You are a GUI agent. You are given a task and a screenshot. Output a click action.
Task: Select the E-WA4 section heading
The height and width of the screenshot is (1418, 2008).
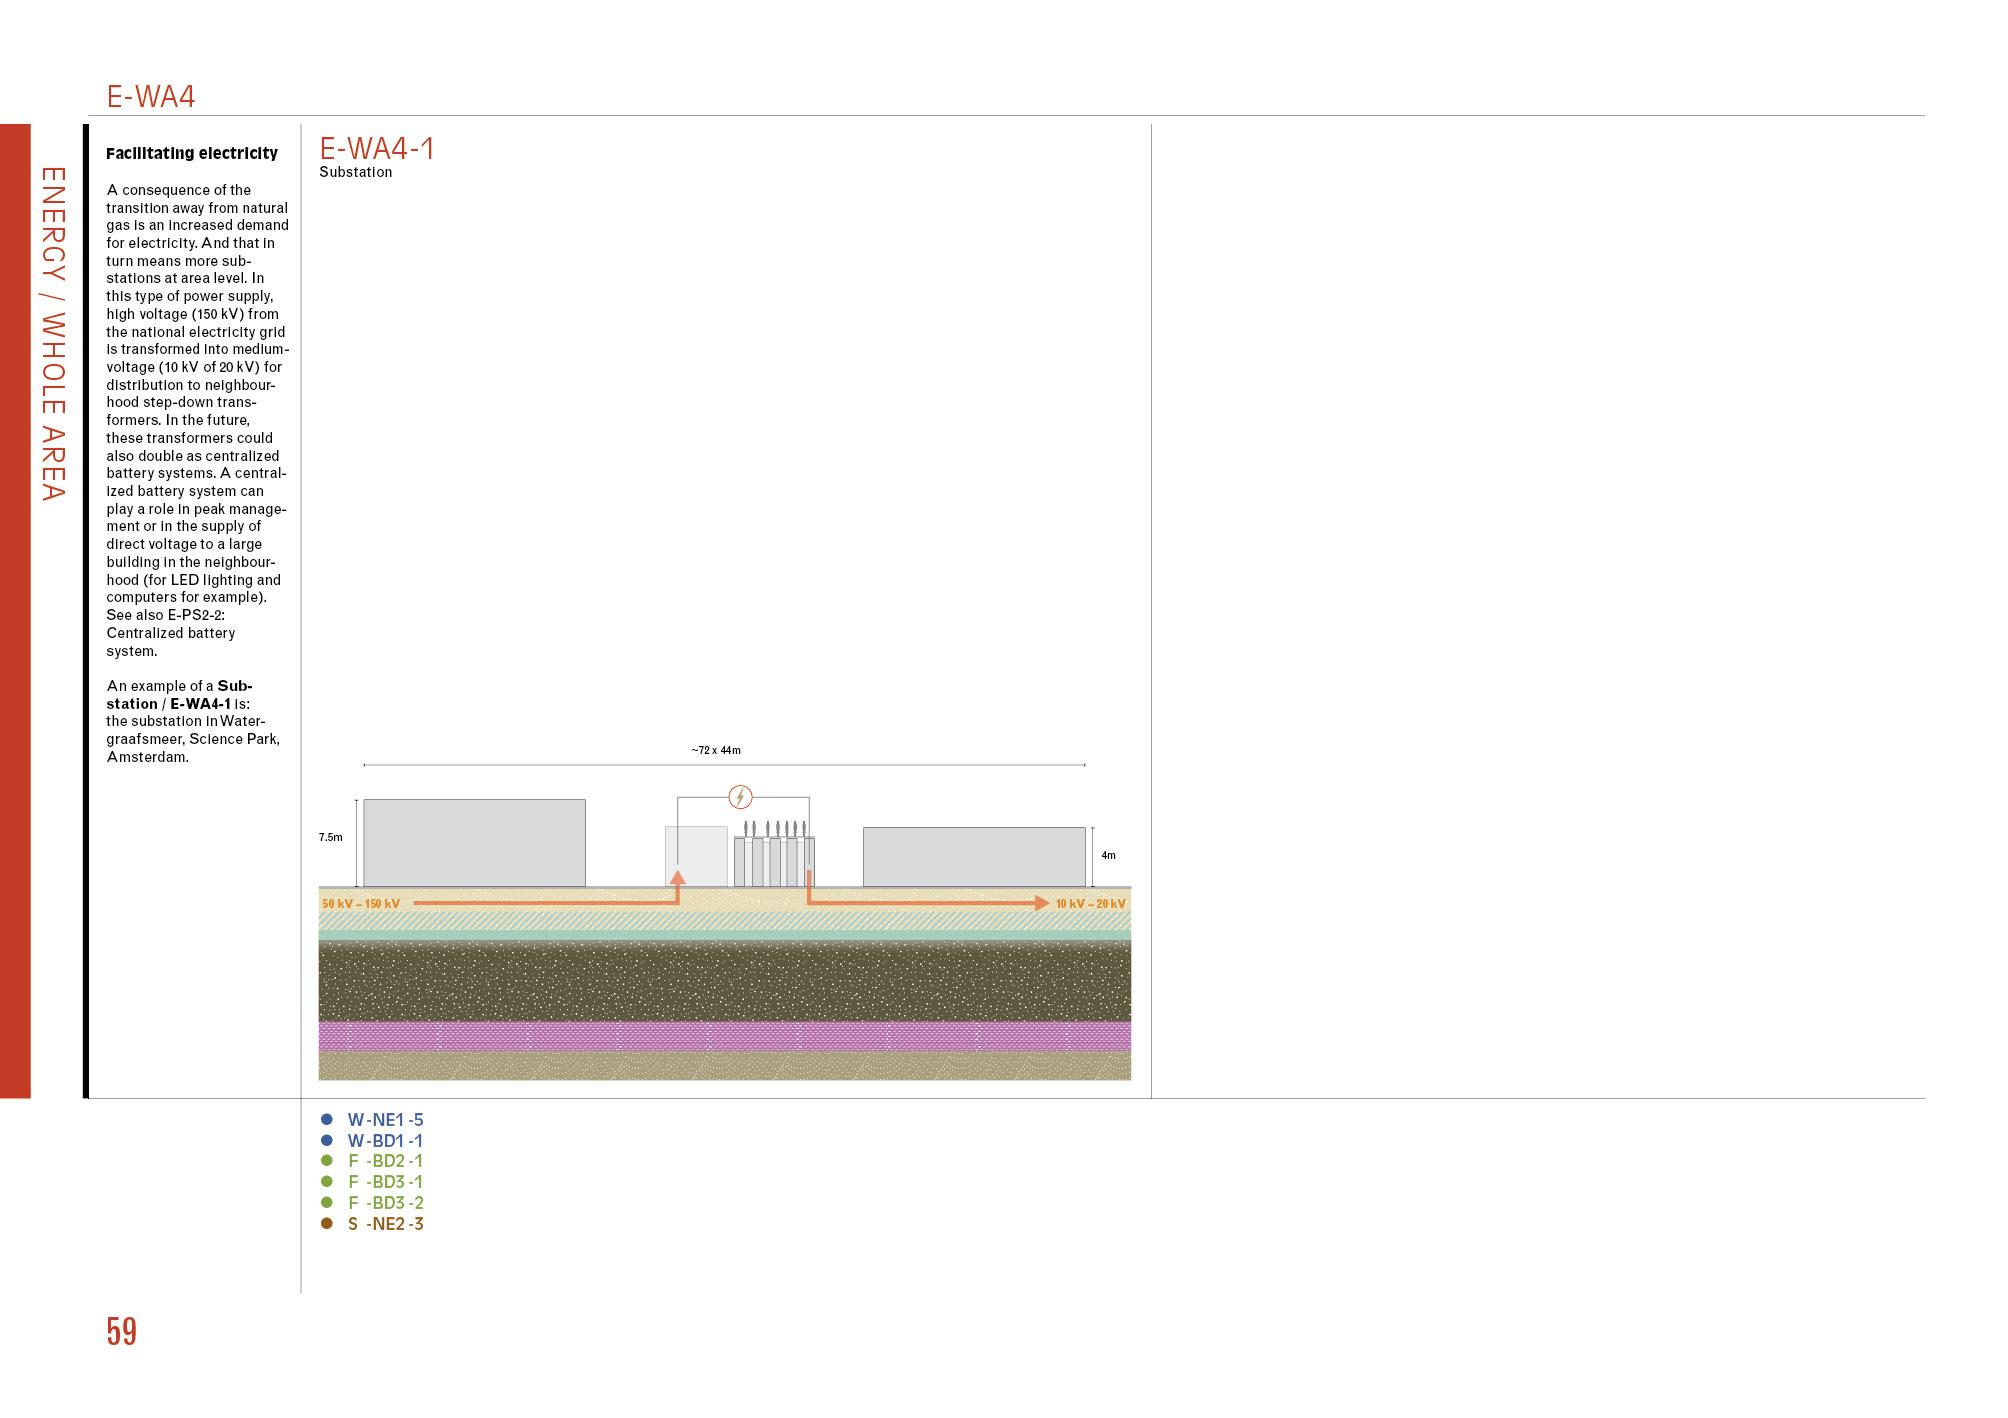click(151, 97)
